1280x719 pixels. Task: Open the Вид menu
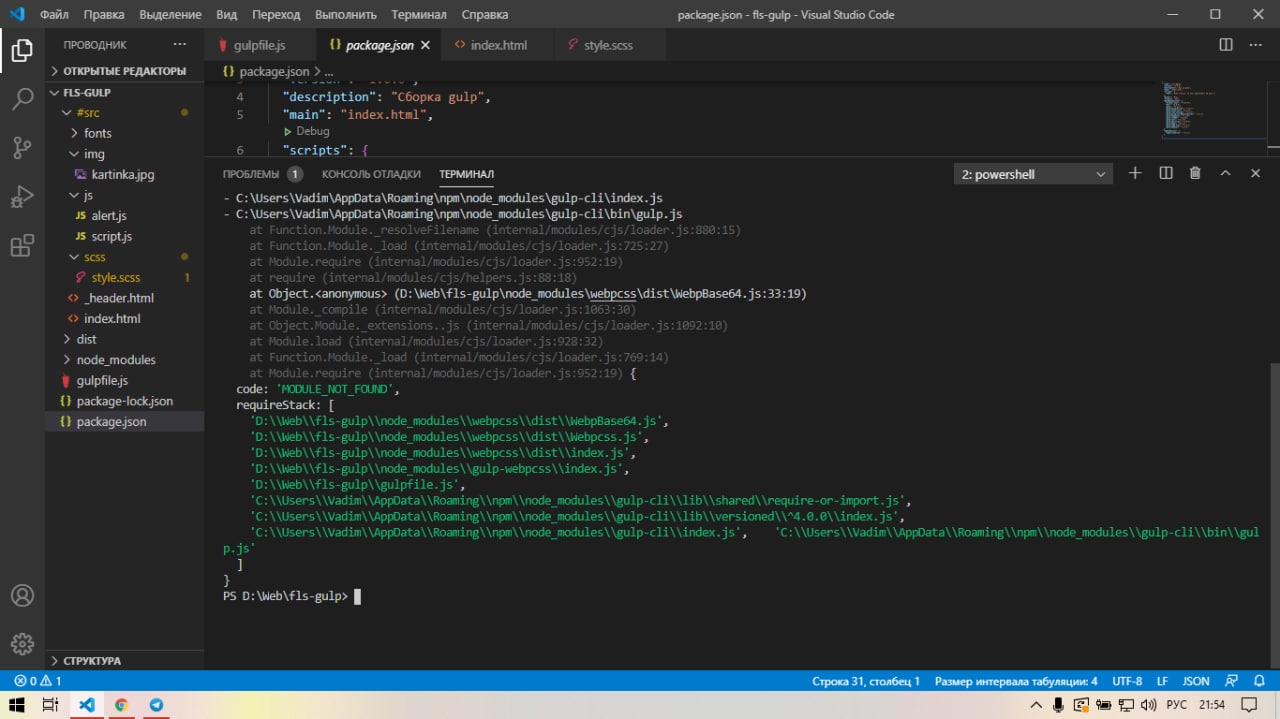[x=227, y=15]
